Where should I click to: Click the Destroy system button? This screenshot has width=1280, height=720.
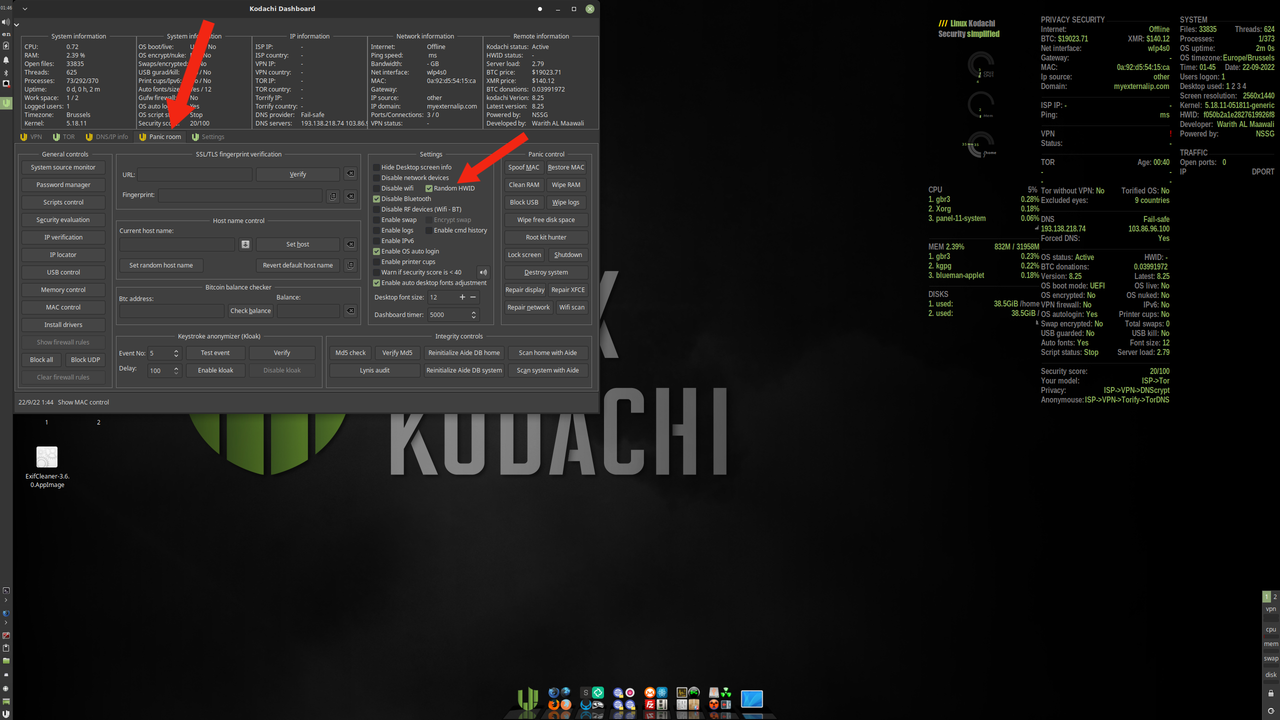(546, 272)
